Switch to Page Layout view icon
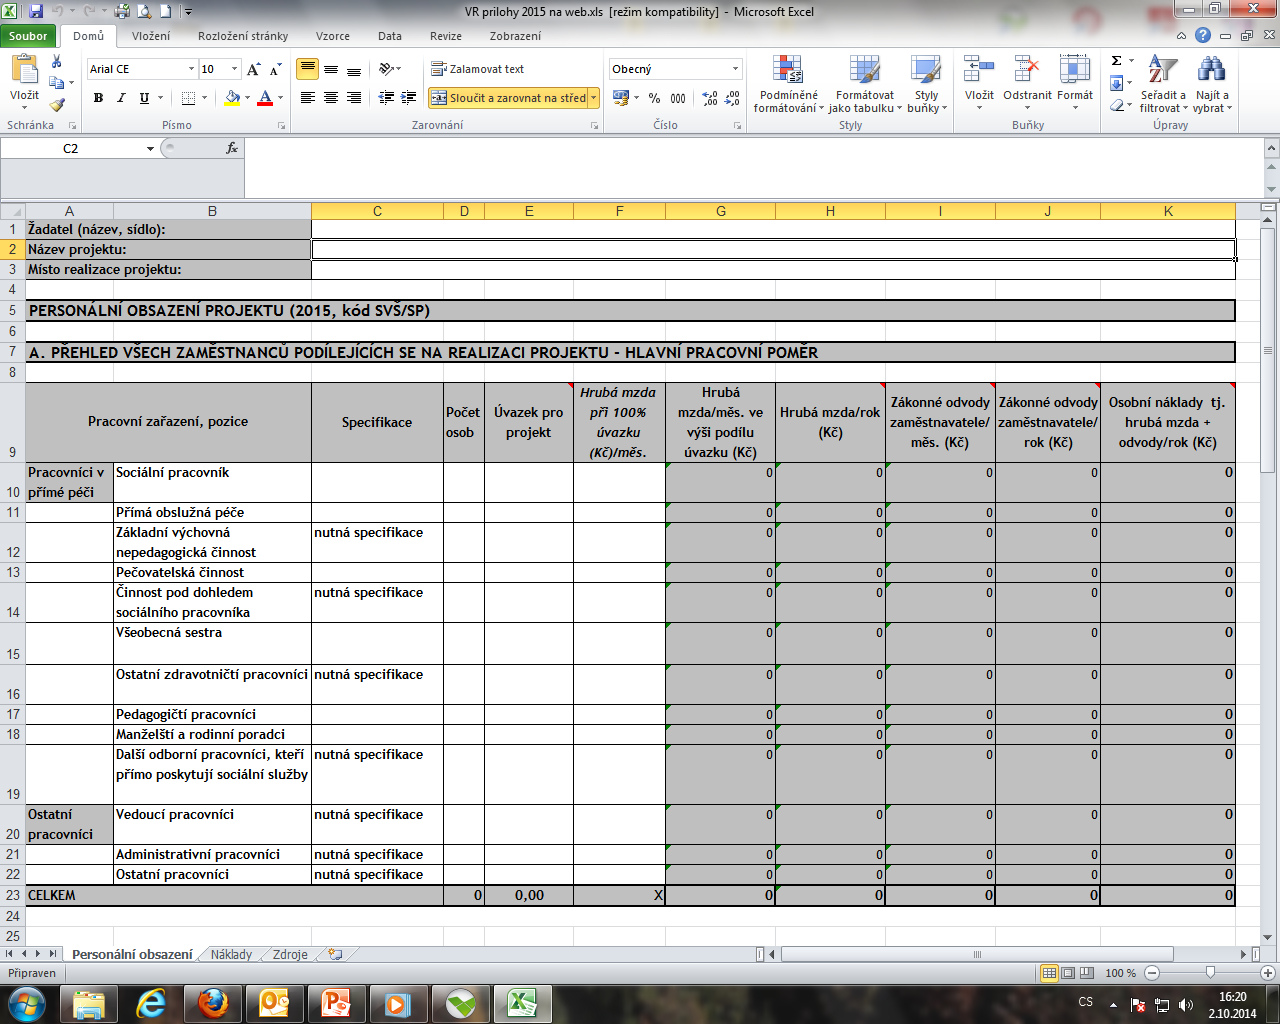Image resolution: width=1280 pixels, height=1024 pixels. (1068, 973)
